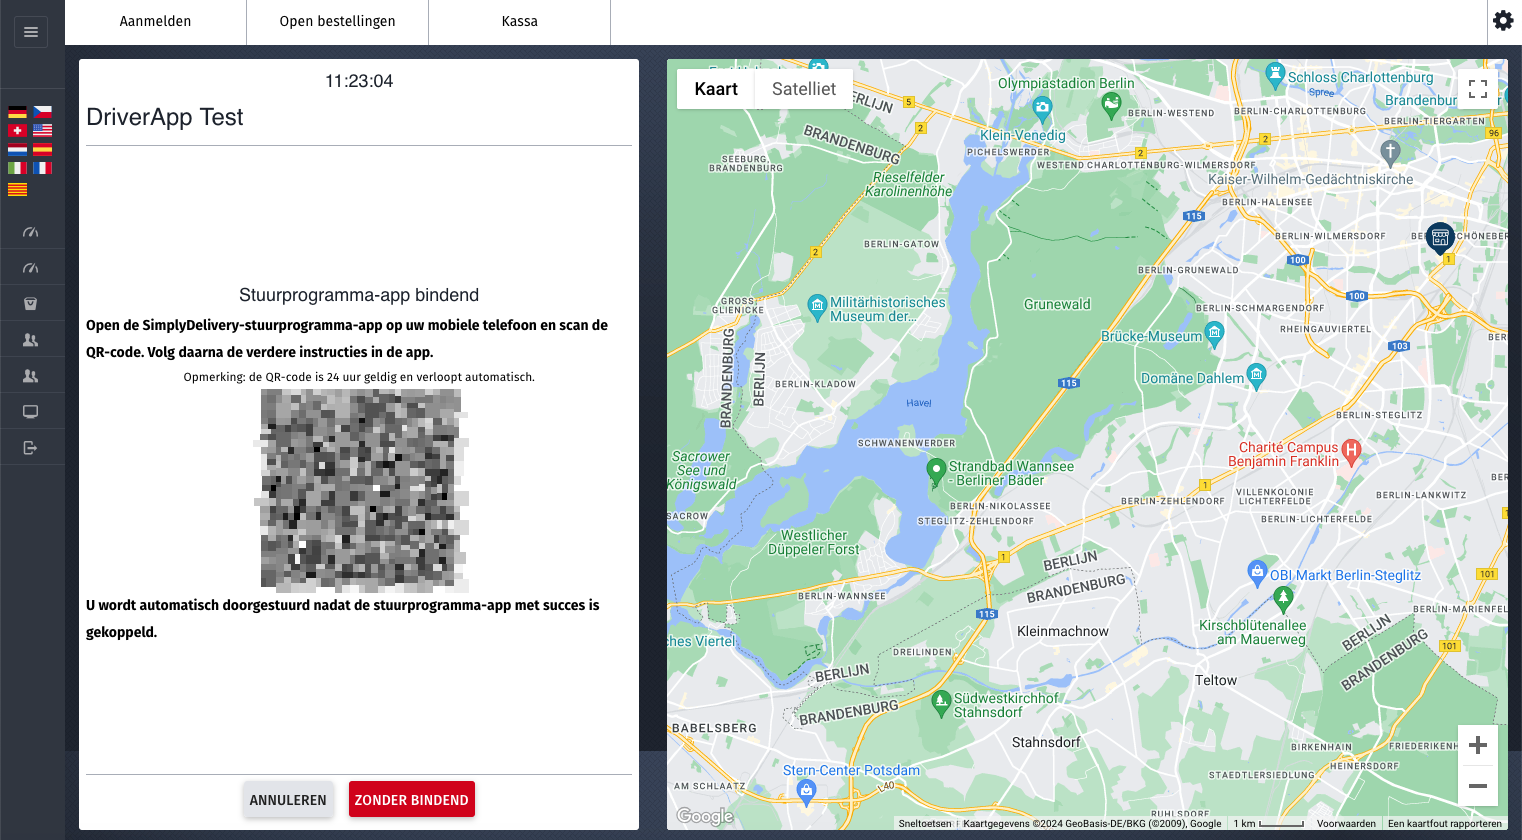Toggle the map fullscreen view
The height and width of the screenshot is (840, 1522).
(x=1478, y=89)
